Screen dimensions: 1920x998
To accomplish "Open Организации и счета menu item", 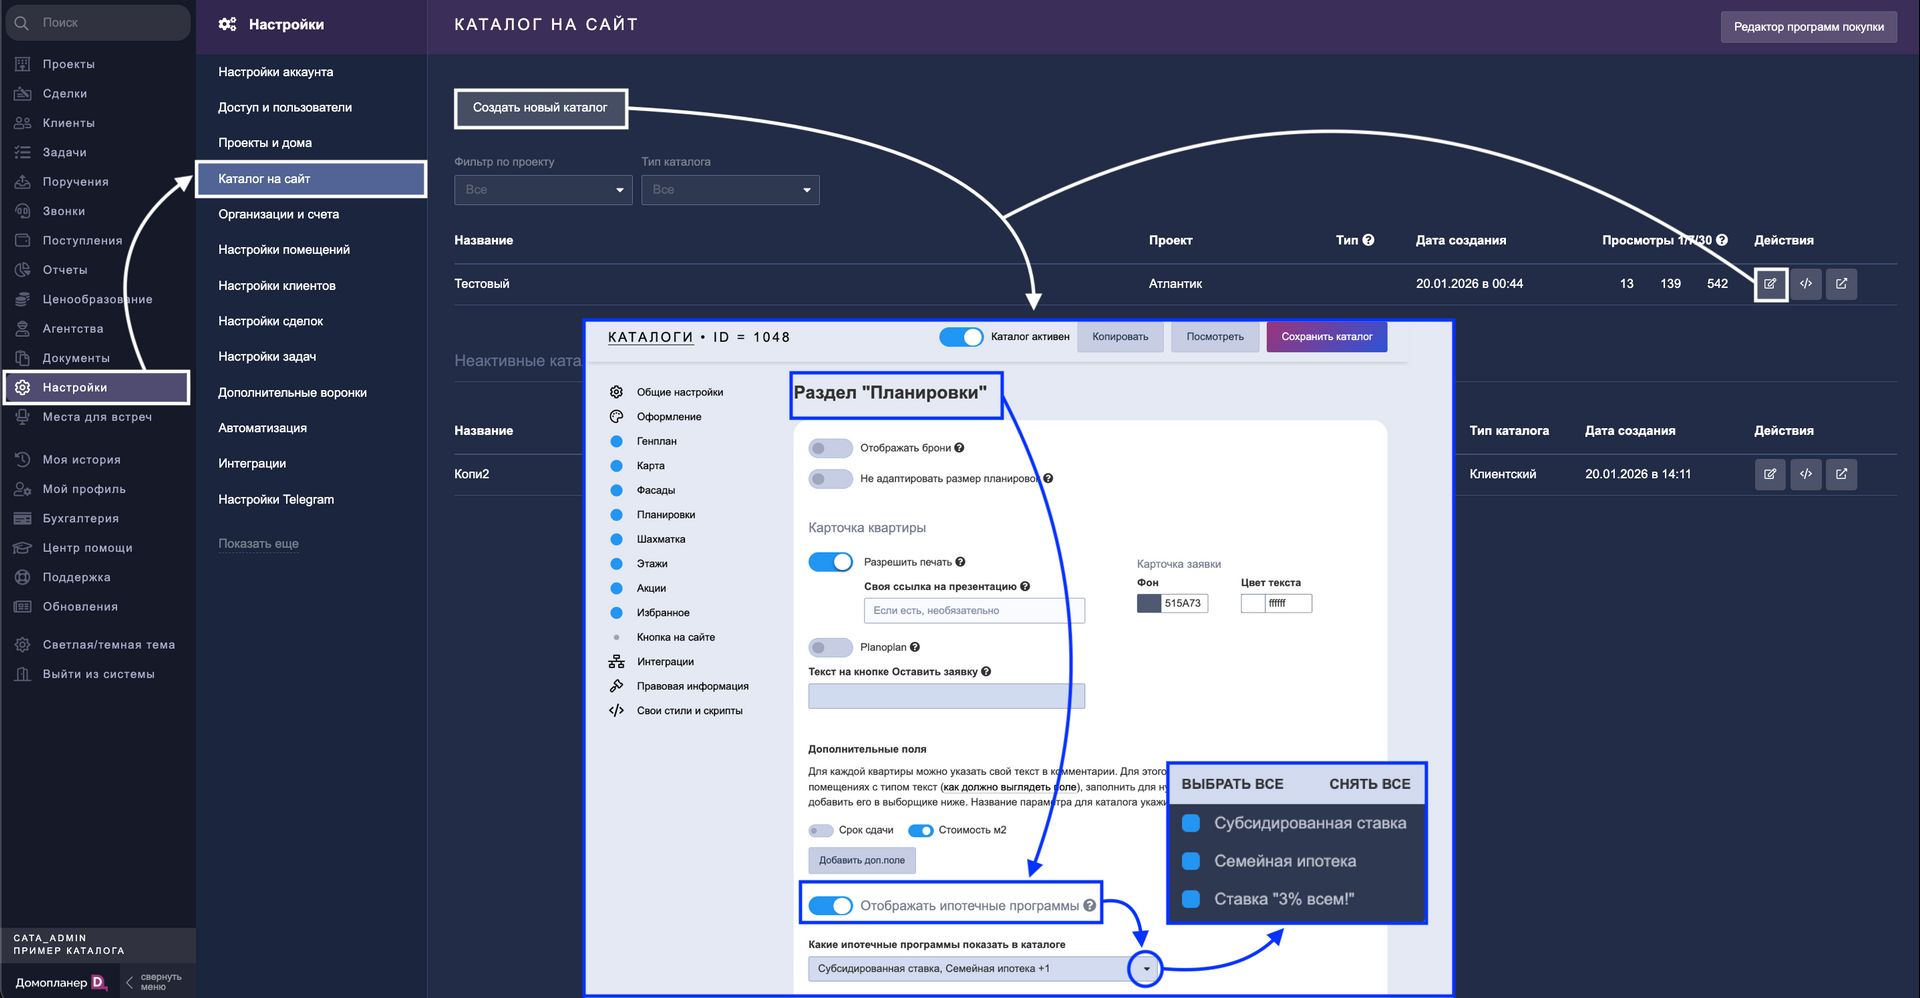I will (x=279, y=214).
